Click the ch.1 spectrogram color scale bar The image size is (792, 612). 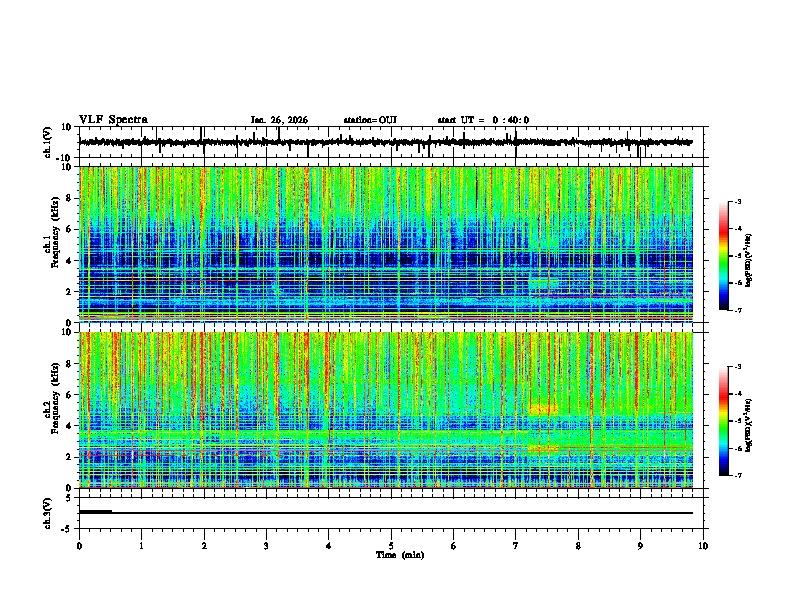[723, 256]
